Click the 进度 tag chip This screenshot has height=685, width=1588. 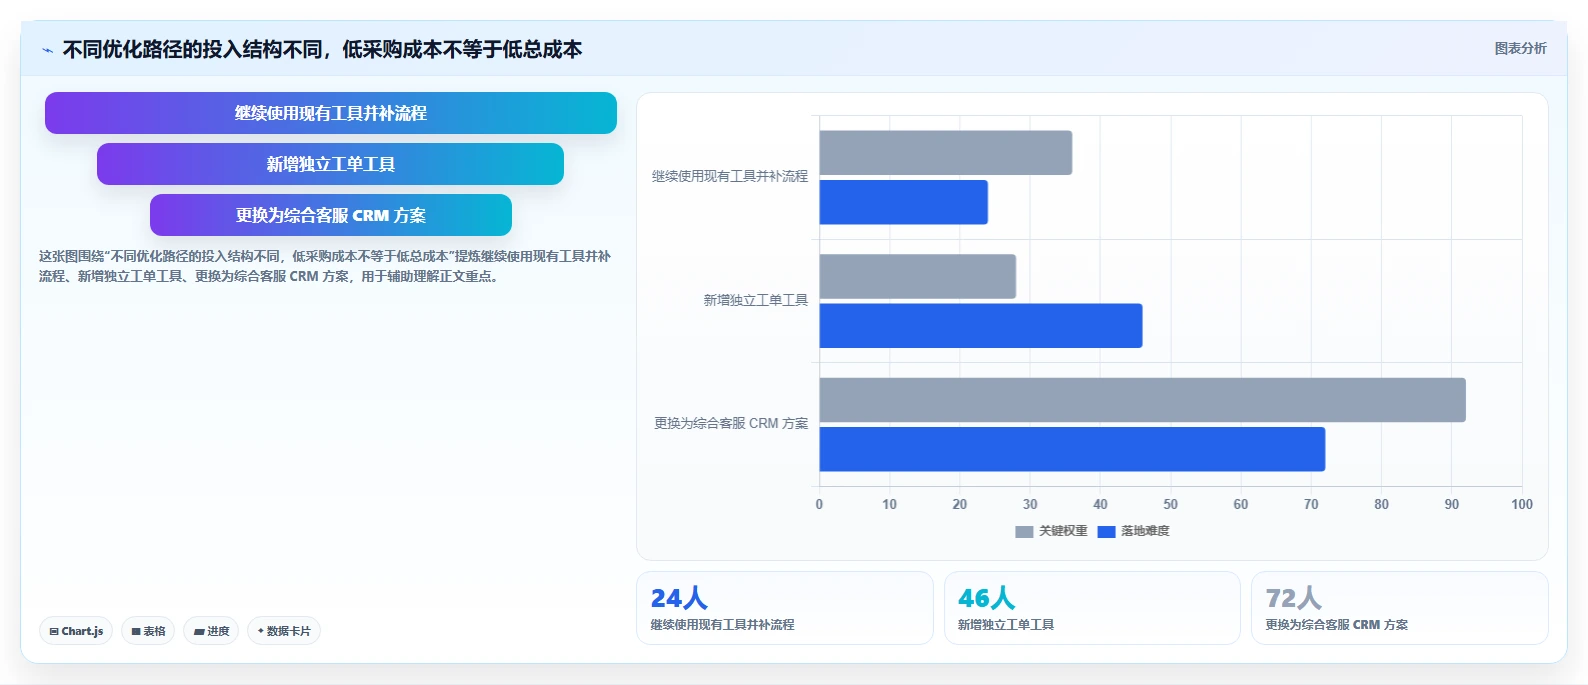tap(211, 631)
